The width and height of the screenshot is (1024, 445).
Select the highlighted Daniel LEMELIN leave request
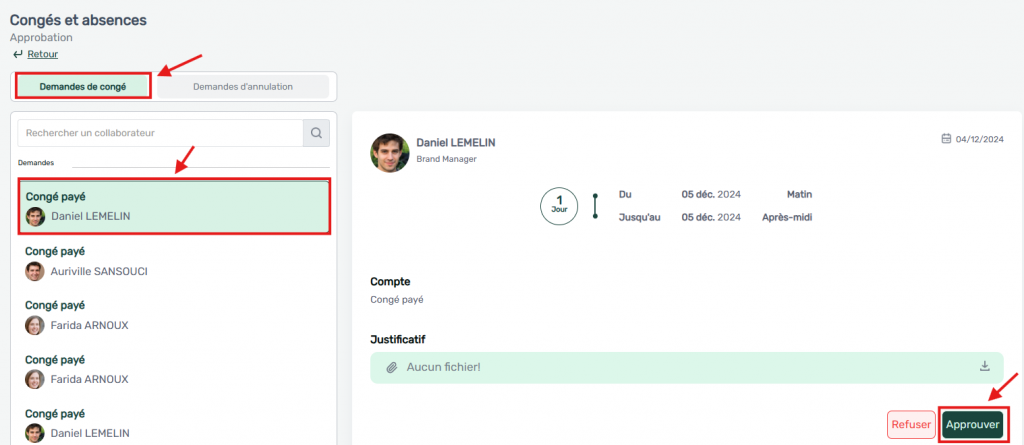point(174,207)
